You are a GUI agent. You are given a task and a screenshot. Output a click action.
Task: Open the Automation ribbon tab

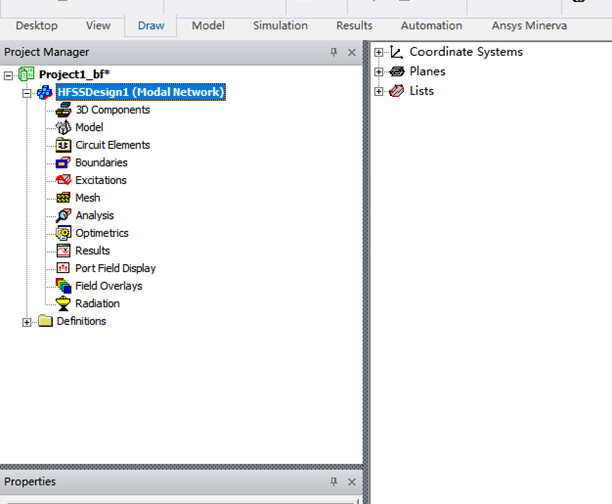click(432, 26)
